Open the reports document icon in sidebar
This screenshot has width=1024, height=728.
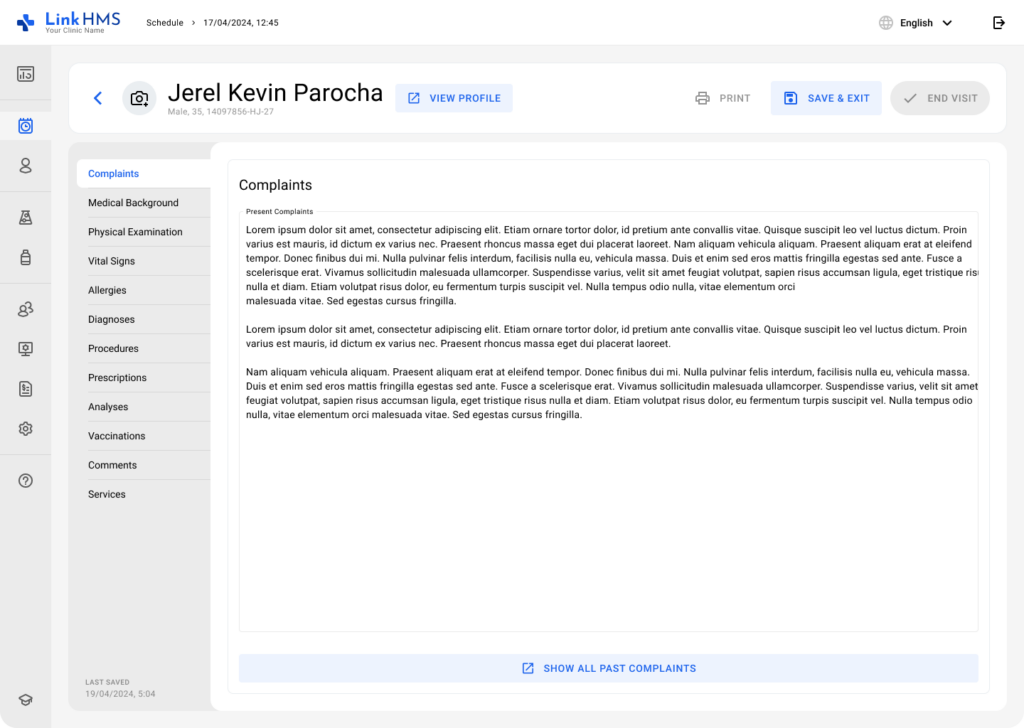[x=25, y=389]
